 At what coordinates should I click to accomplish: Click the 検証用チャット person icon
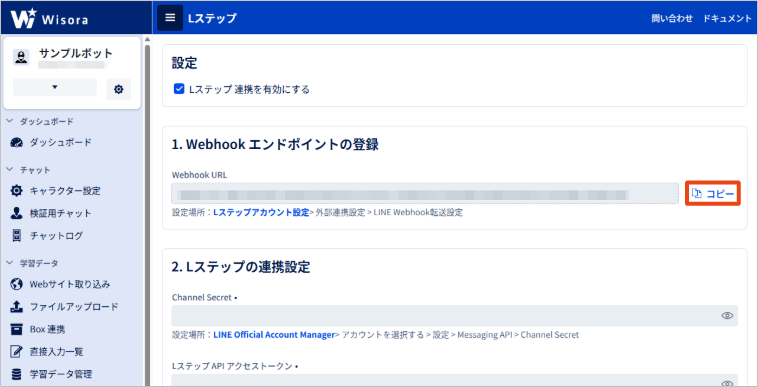tap(16, 214)
